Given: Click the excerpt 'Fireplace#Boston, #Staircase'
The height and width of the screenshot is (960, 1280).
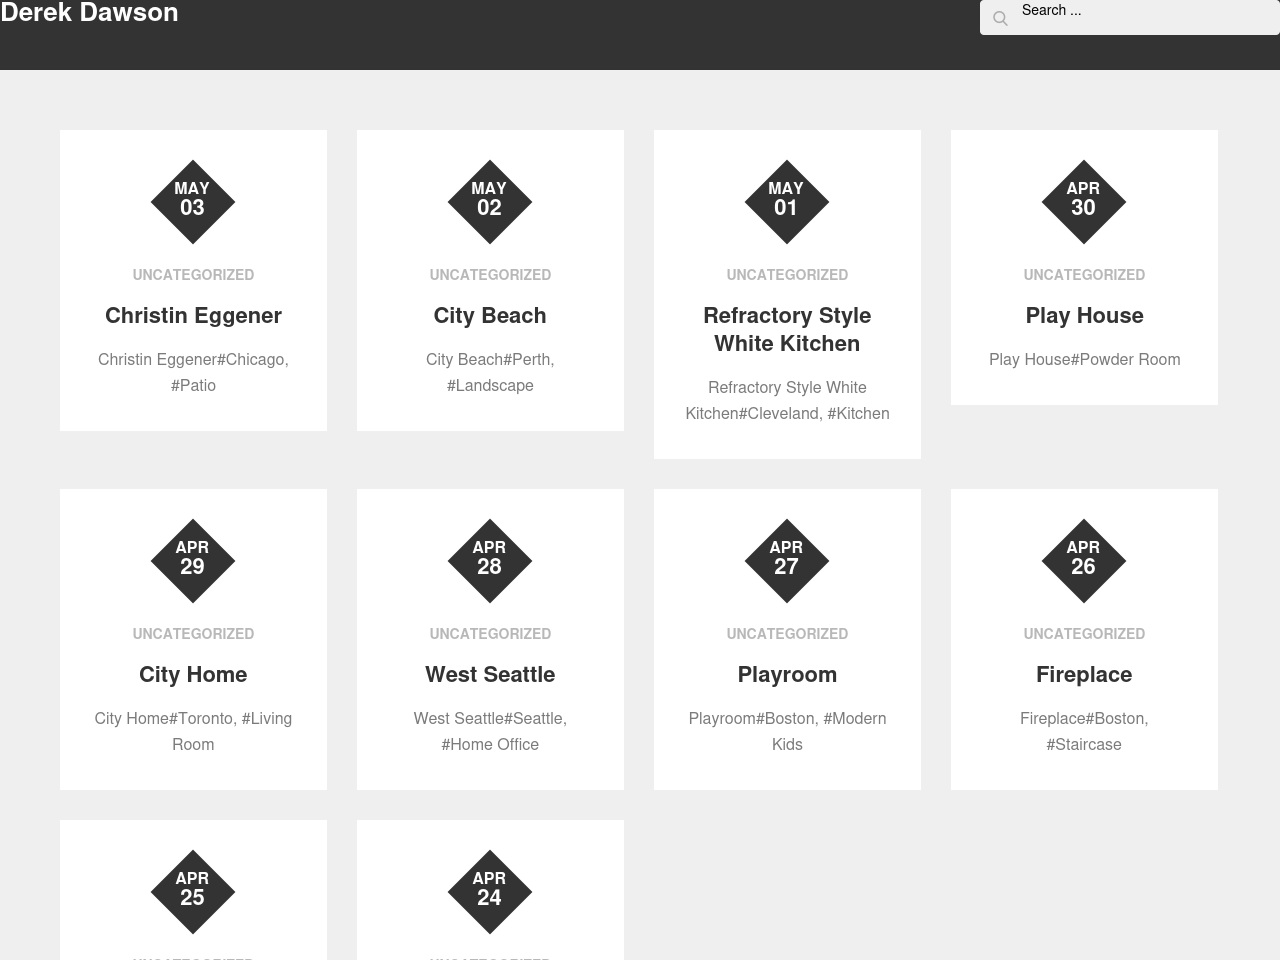Looking at the screenshot, I should (1084, 731).
